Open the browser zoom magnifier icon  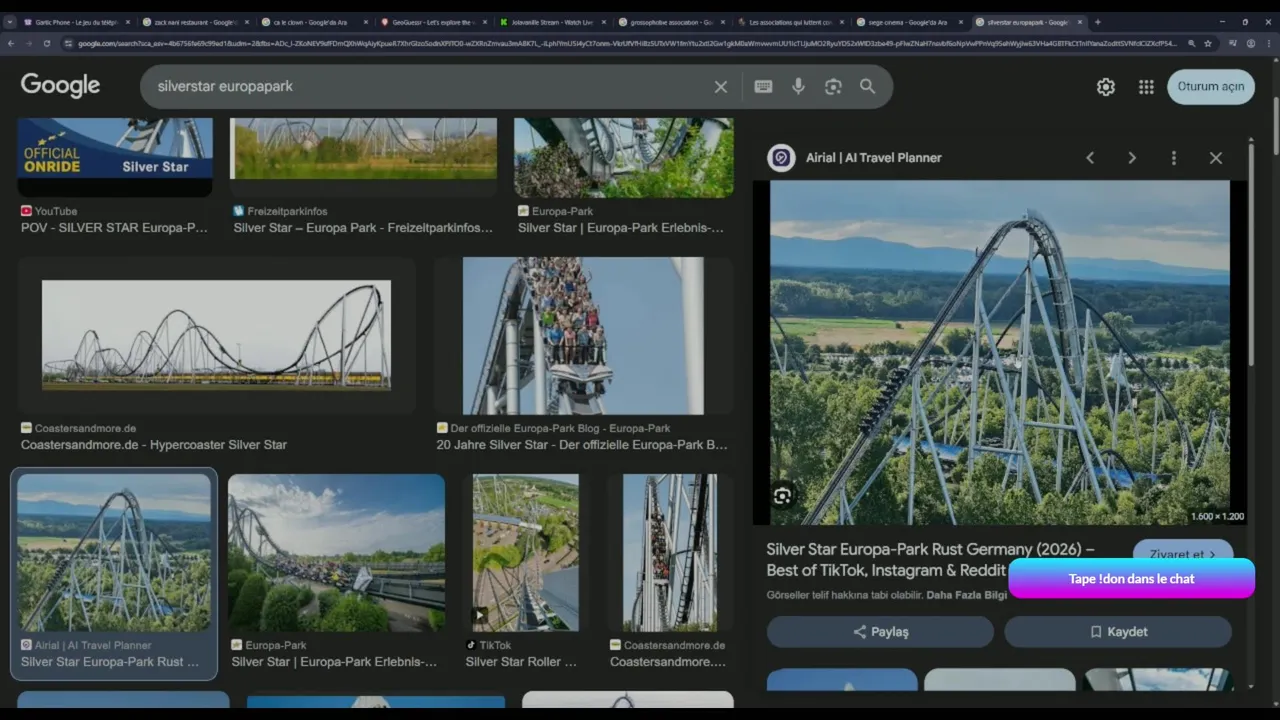(1191, 43)
